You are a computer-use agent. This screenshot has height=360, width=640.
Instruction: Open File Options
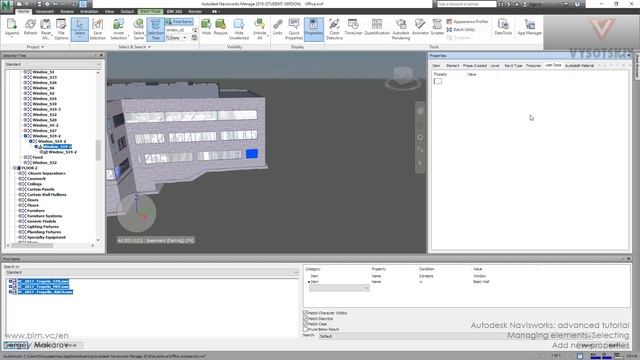tap(61, 28)
